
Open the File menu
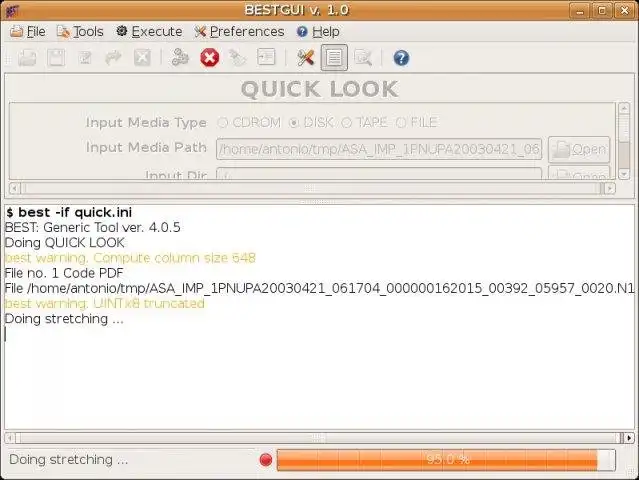pos(28,32)
